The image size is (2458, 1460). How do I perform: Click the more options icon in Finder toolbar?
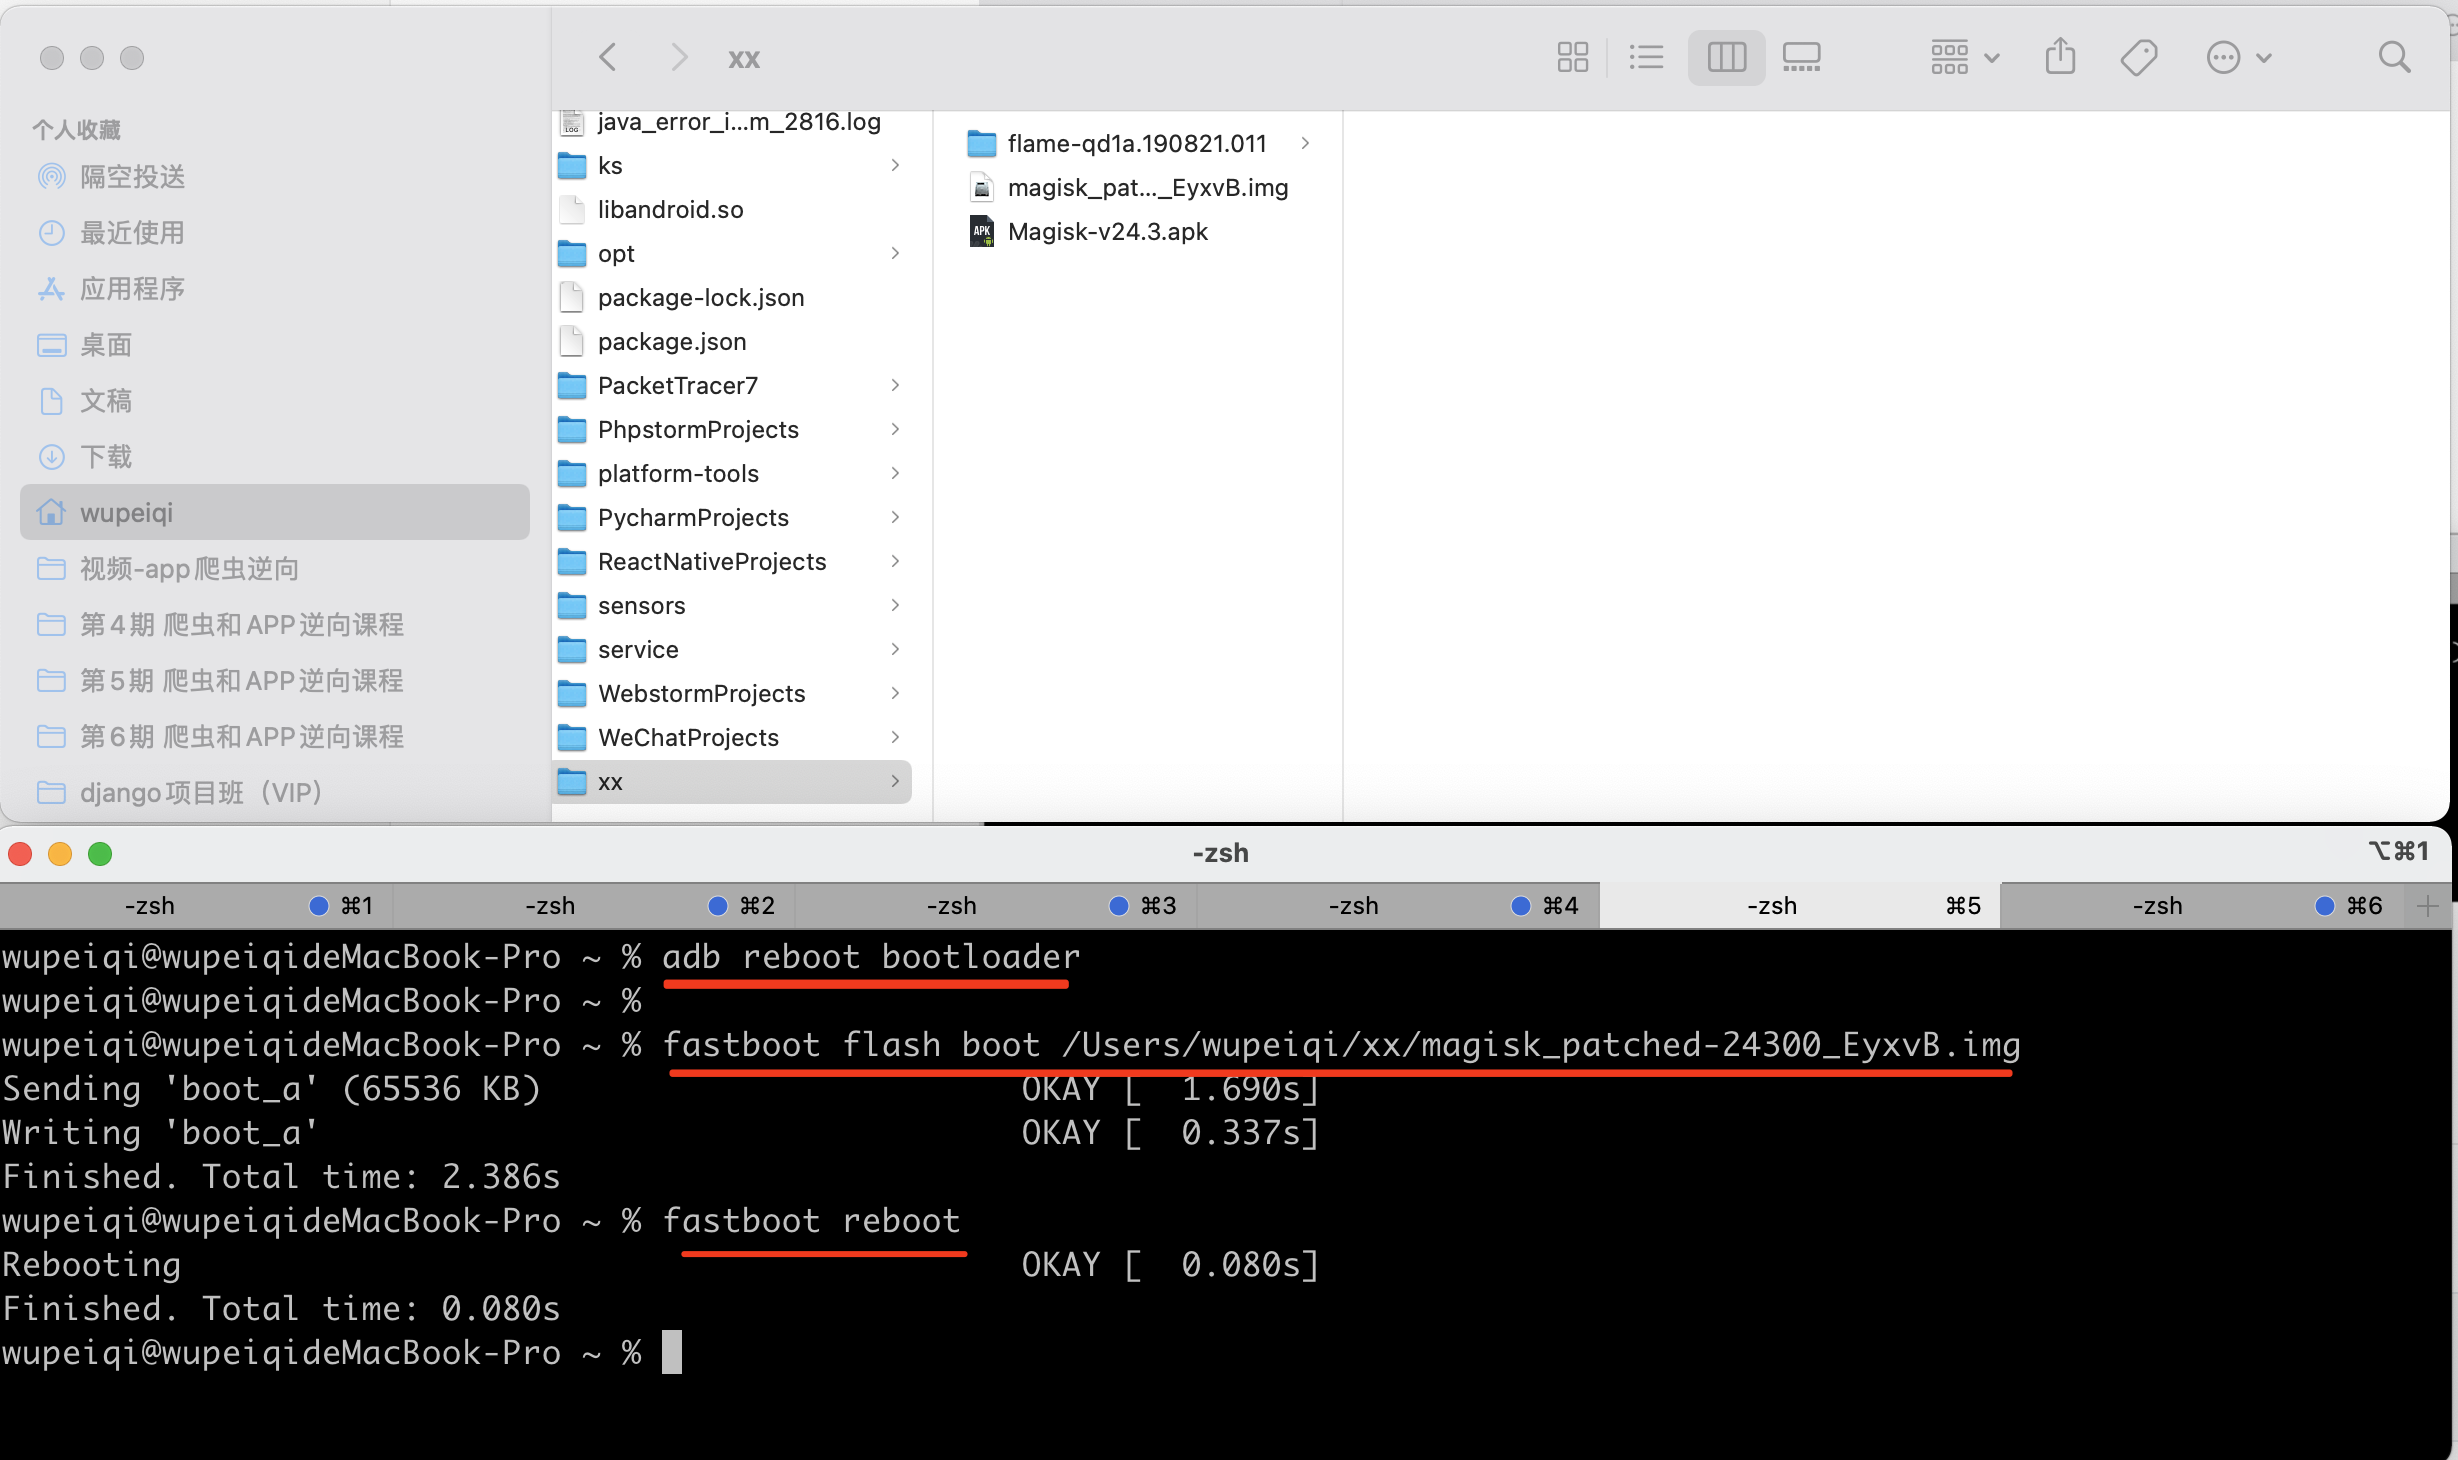(x=2225, y=59)
